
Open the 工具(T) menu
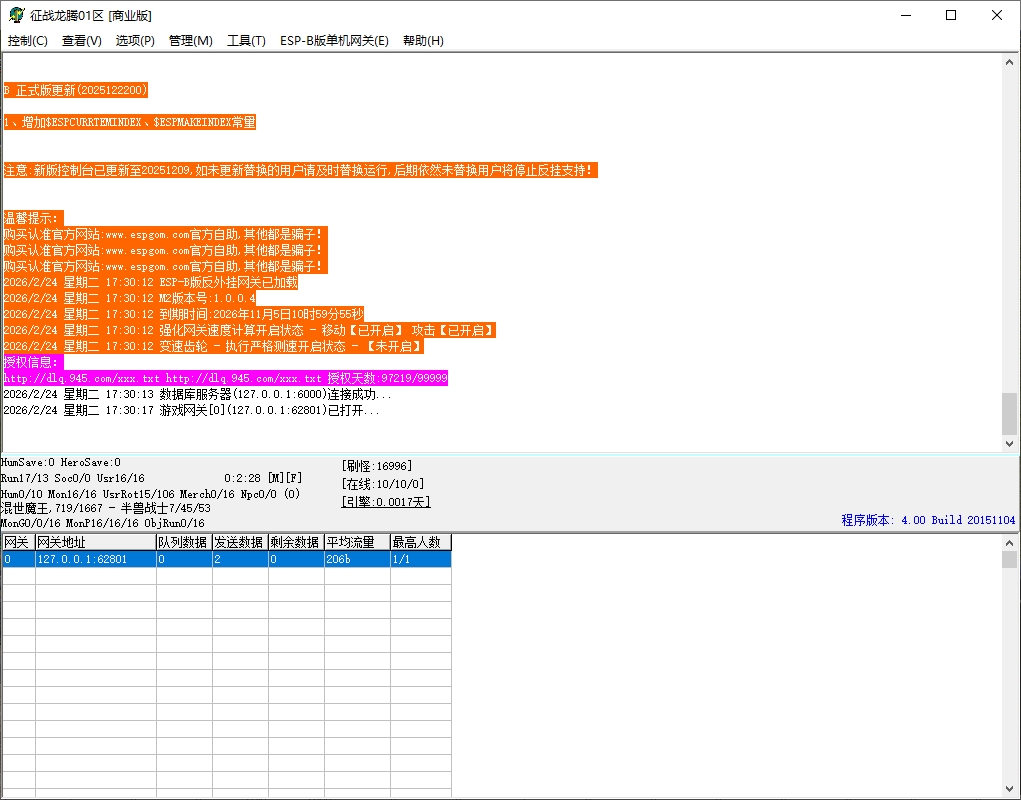[x=246, y=41]
